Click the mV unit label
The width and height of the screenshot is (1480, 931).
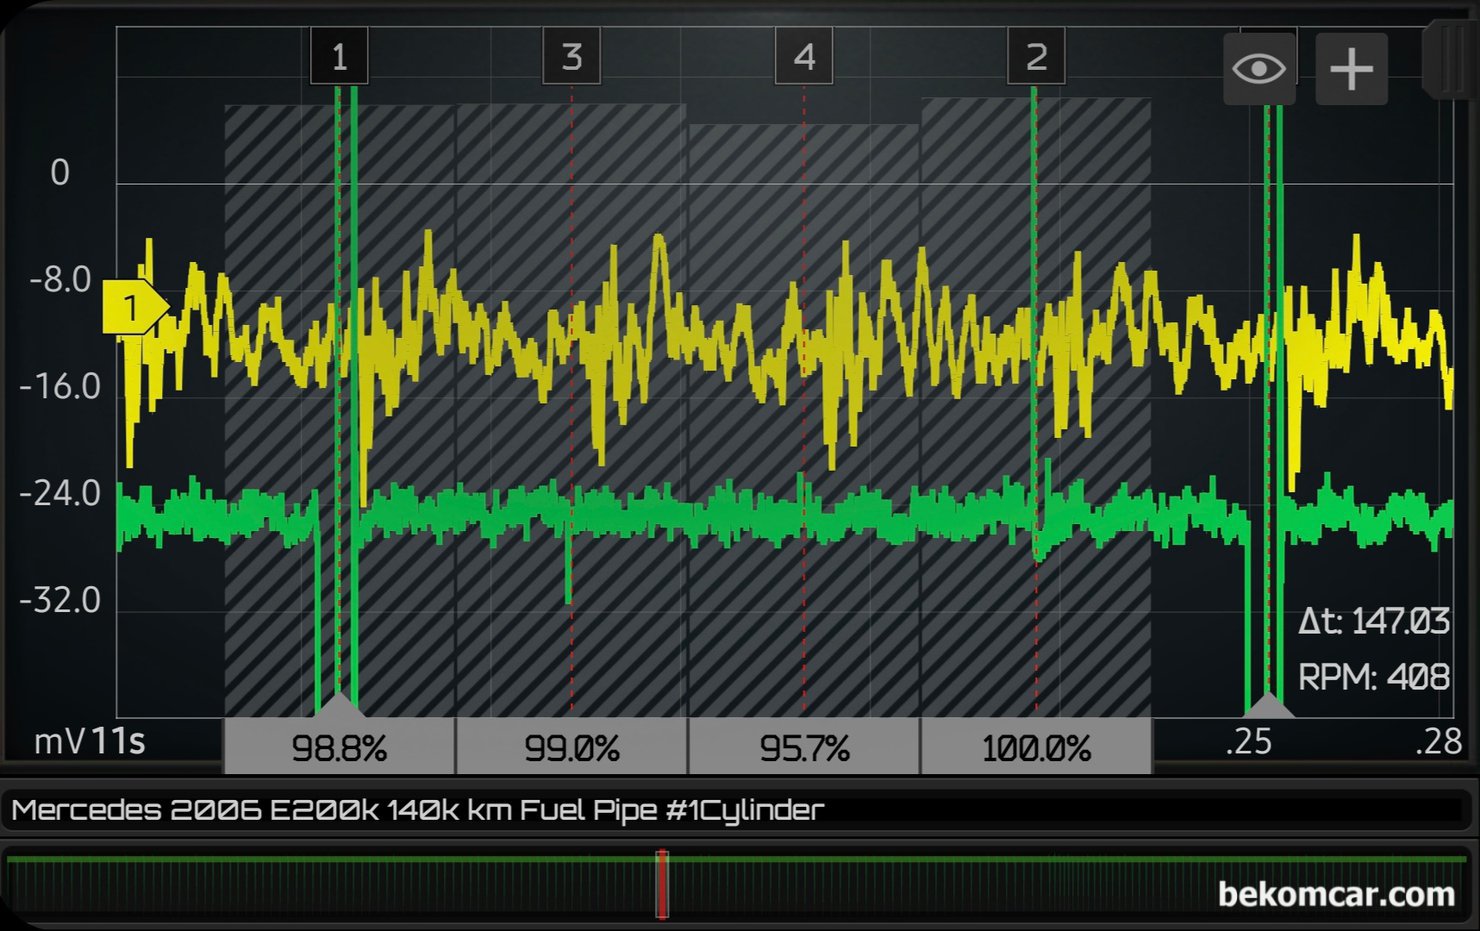59,742
